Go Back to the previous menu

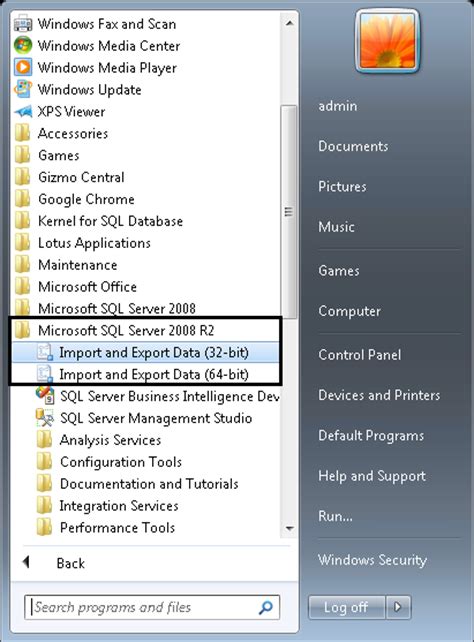70,563
